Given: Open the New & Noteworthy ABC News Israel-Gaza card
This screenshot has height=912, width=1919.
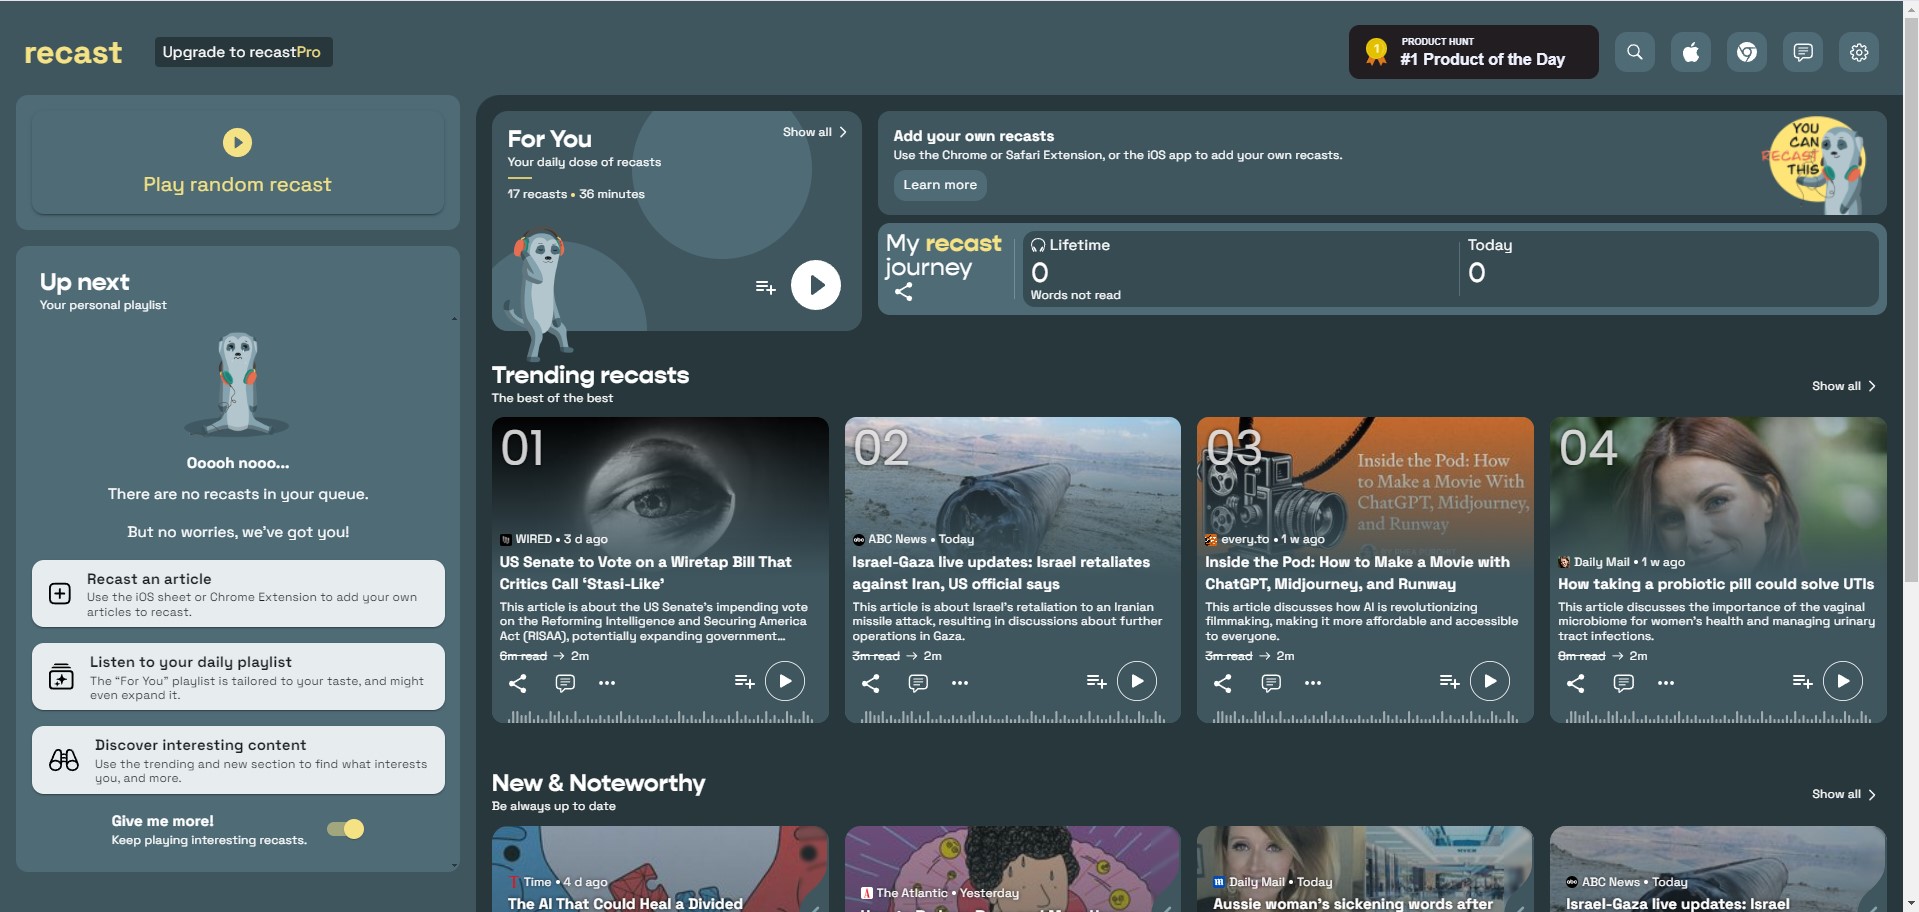Looking at the screenshot, I should point(1718,869).
